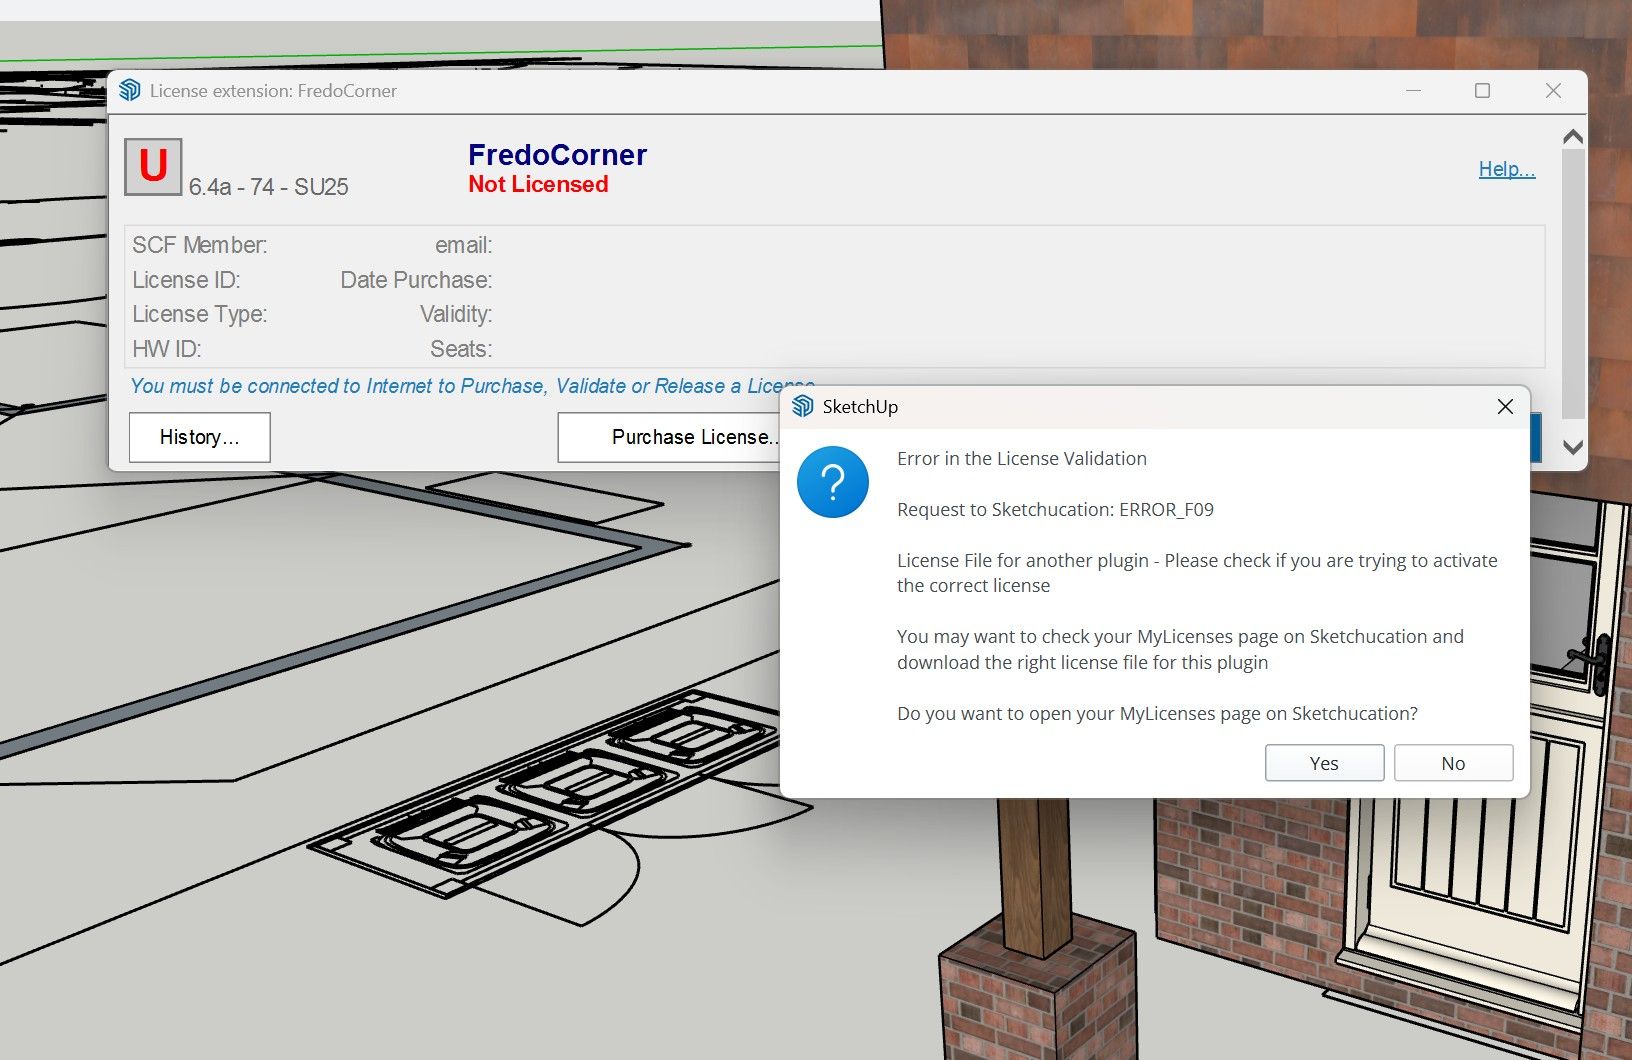Click the 'Seats:' label
The width and height of the screenshot is (1632, 1060).
click(461, 349)
